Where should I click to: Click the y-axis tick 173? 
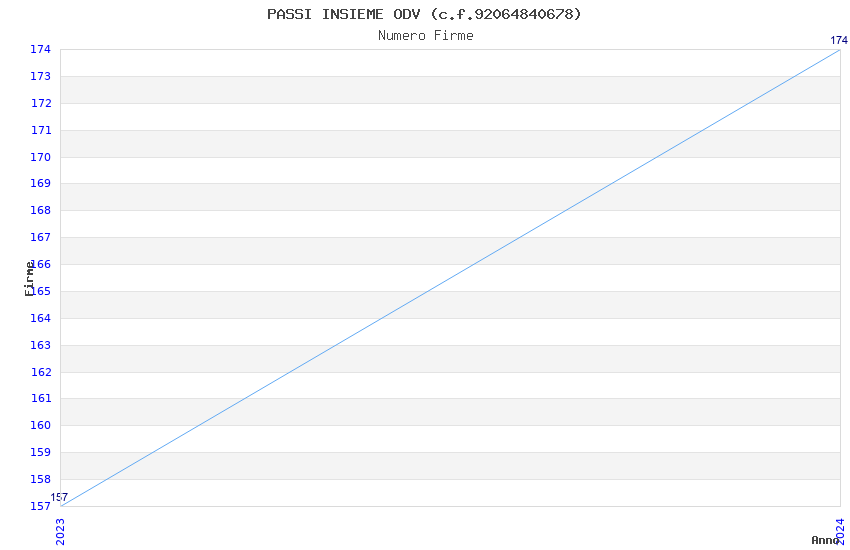(x=41, y=76)
